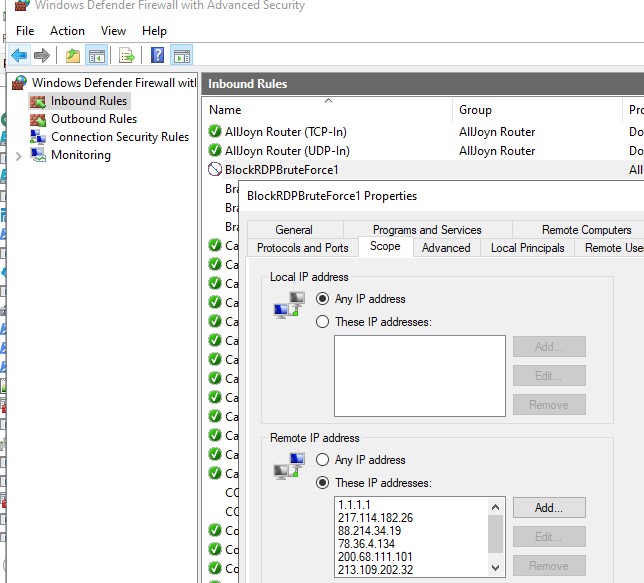This screenshot has height=583, width=644.
Task: Click the Local IP address computers icon
Action: [289, 305]
